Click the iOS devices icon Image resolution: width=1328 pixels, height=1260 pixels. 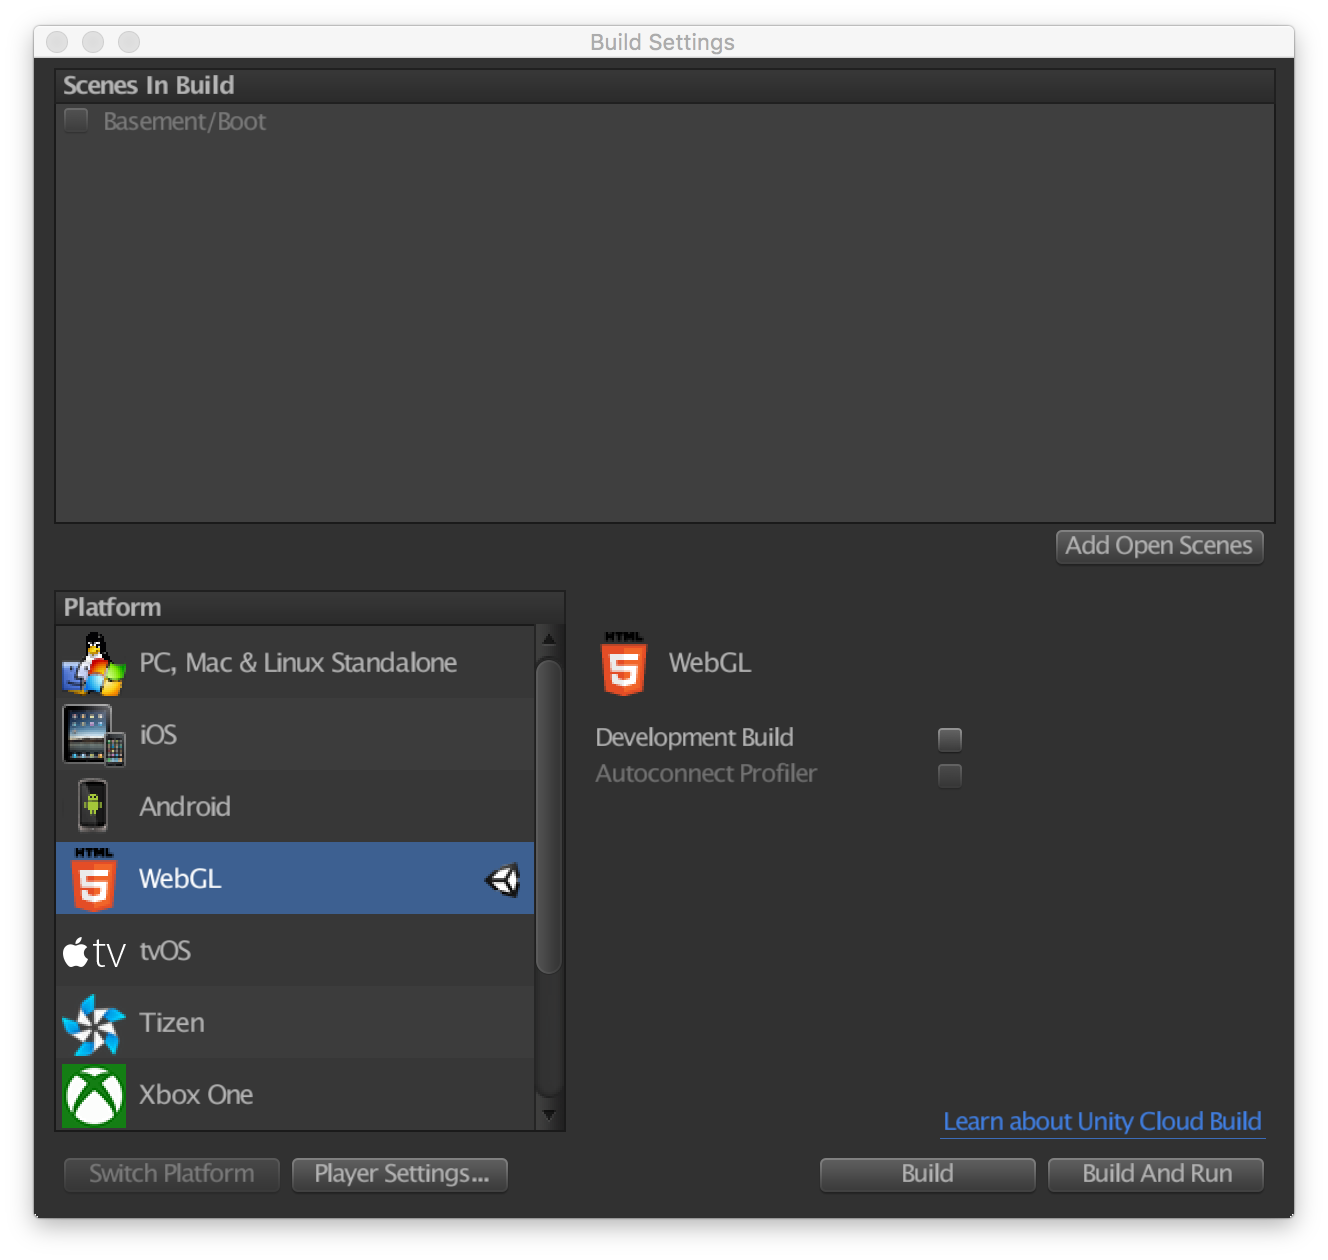click(94, 735)
